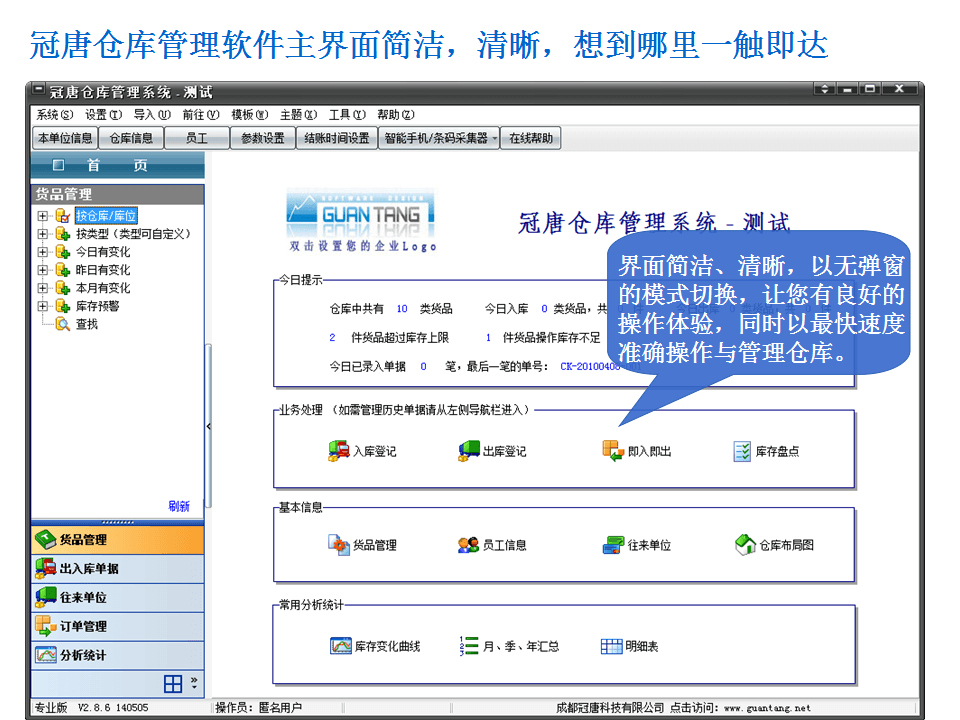Screen dimensions: 960x720
Task: Open 往来单位 icon in 基本信息
Action: click(613, 544)
